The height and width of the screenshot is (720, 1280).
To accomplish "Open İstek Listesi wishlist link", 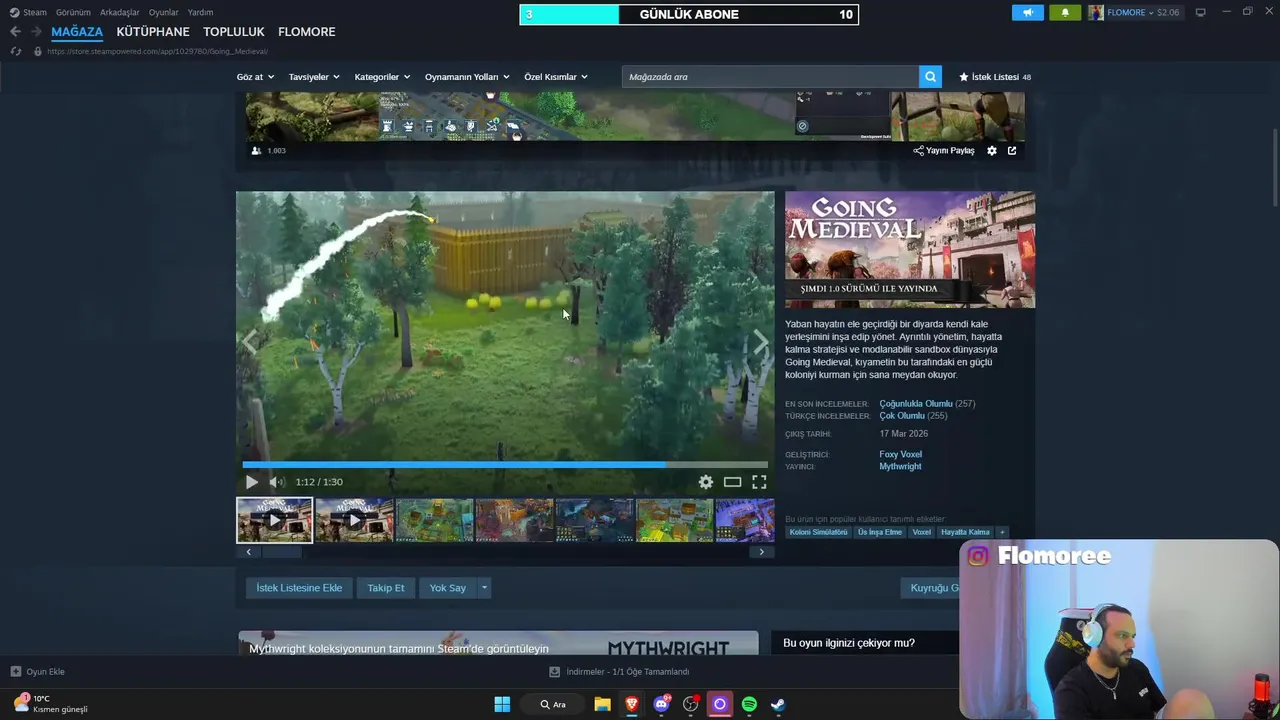I will (995, 77).
